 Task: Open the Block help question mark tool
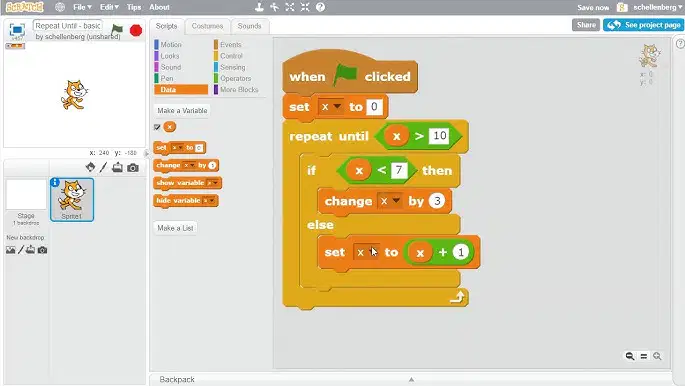pyautogui.click(x=320, y=7)
